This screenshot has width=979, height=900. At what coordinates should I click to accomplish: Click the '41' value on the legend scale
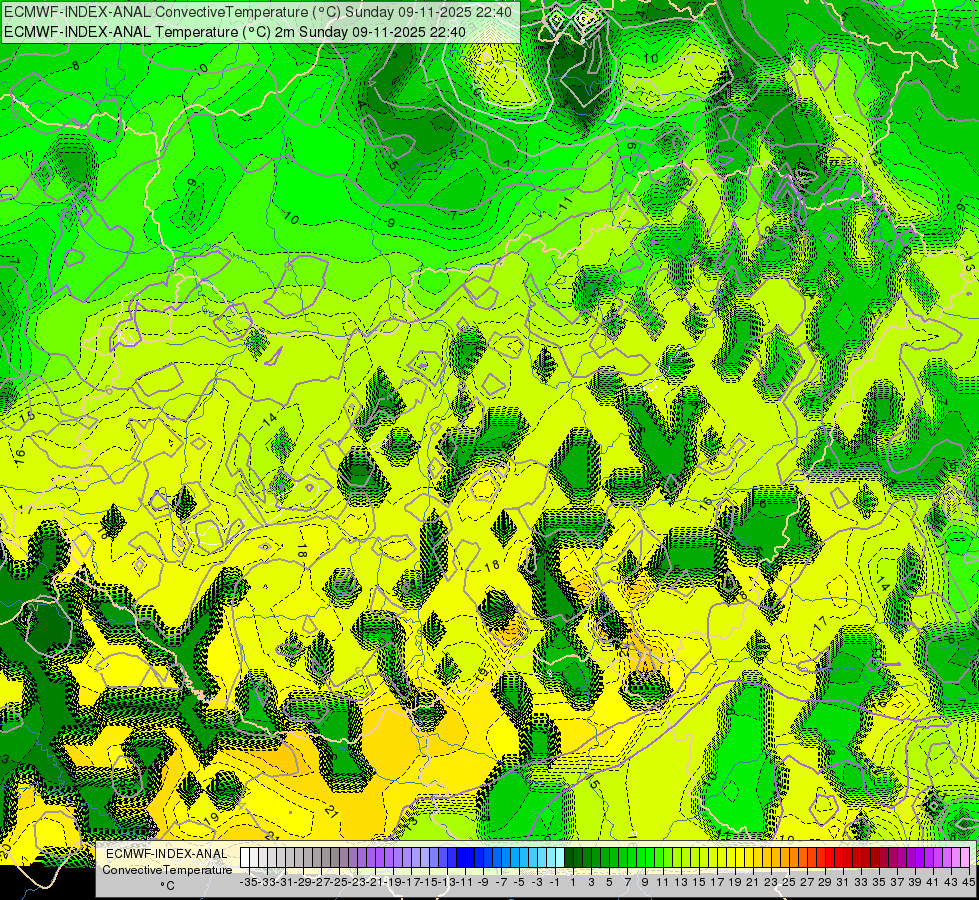[932, 882]
